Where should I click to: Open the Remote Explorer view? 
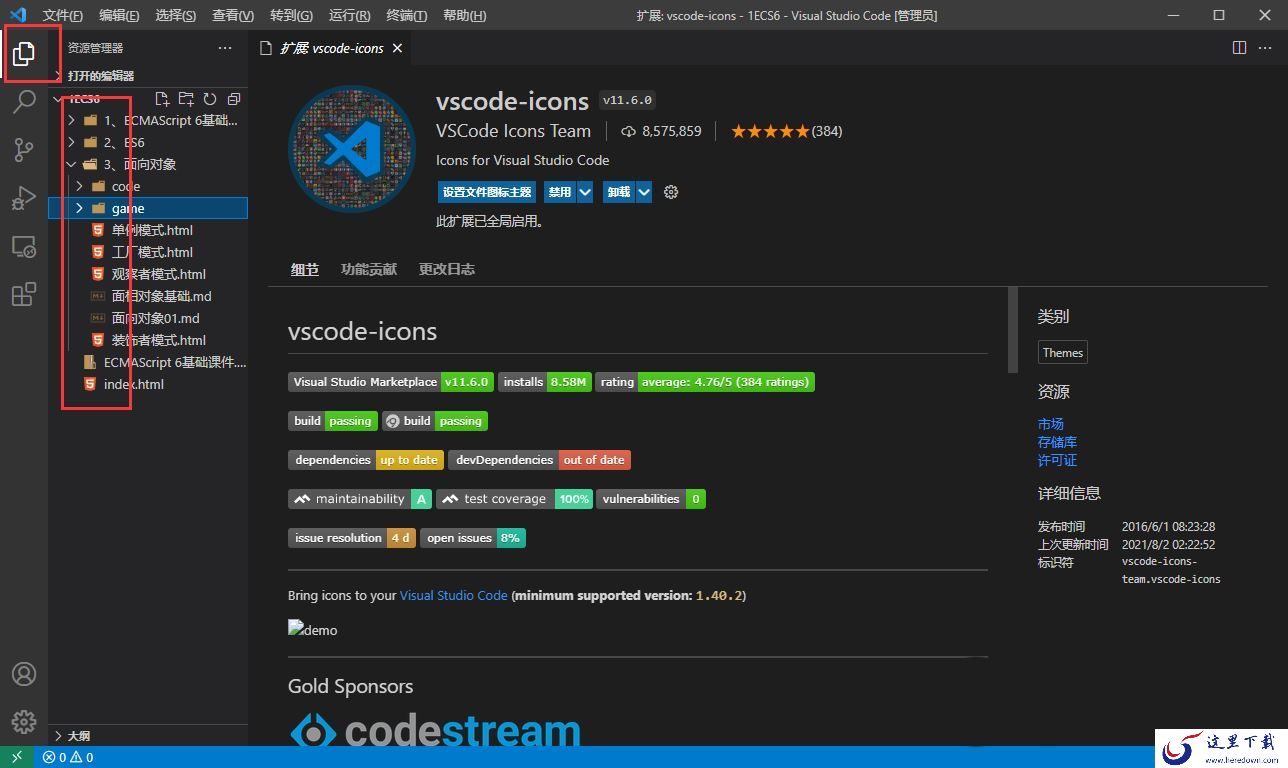(x=24, y=246)
